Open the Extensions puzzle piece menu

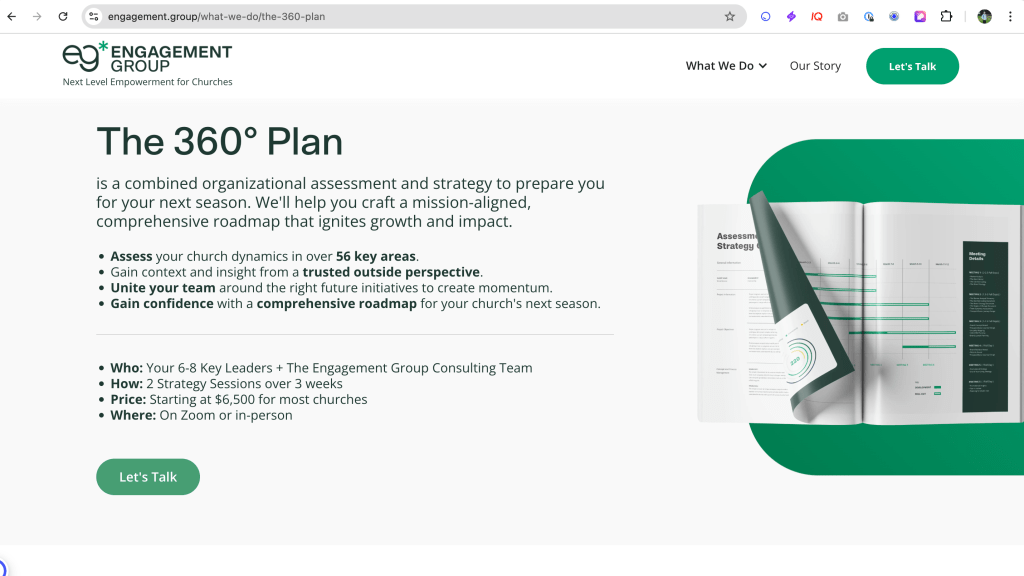946,17
